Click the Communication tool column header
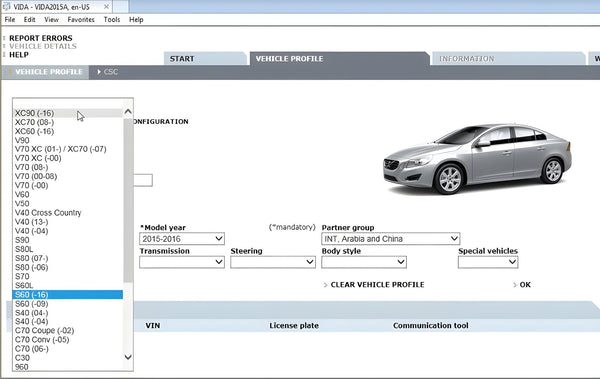This screenshot has height=379, width=600. point(430,325)
